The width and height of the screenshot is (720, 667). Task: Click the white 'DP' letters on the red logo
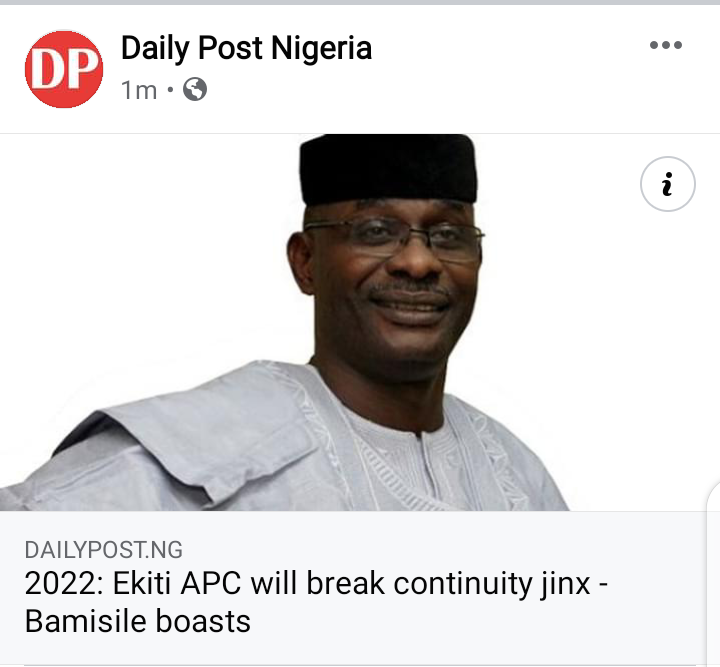[64, 69]
